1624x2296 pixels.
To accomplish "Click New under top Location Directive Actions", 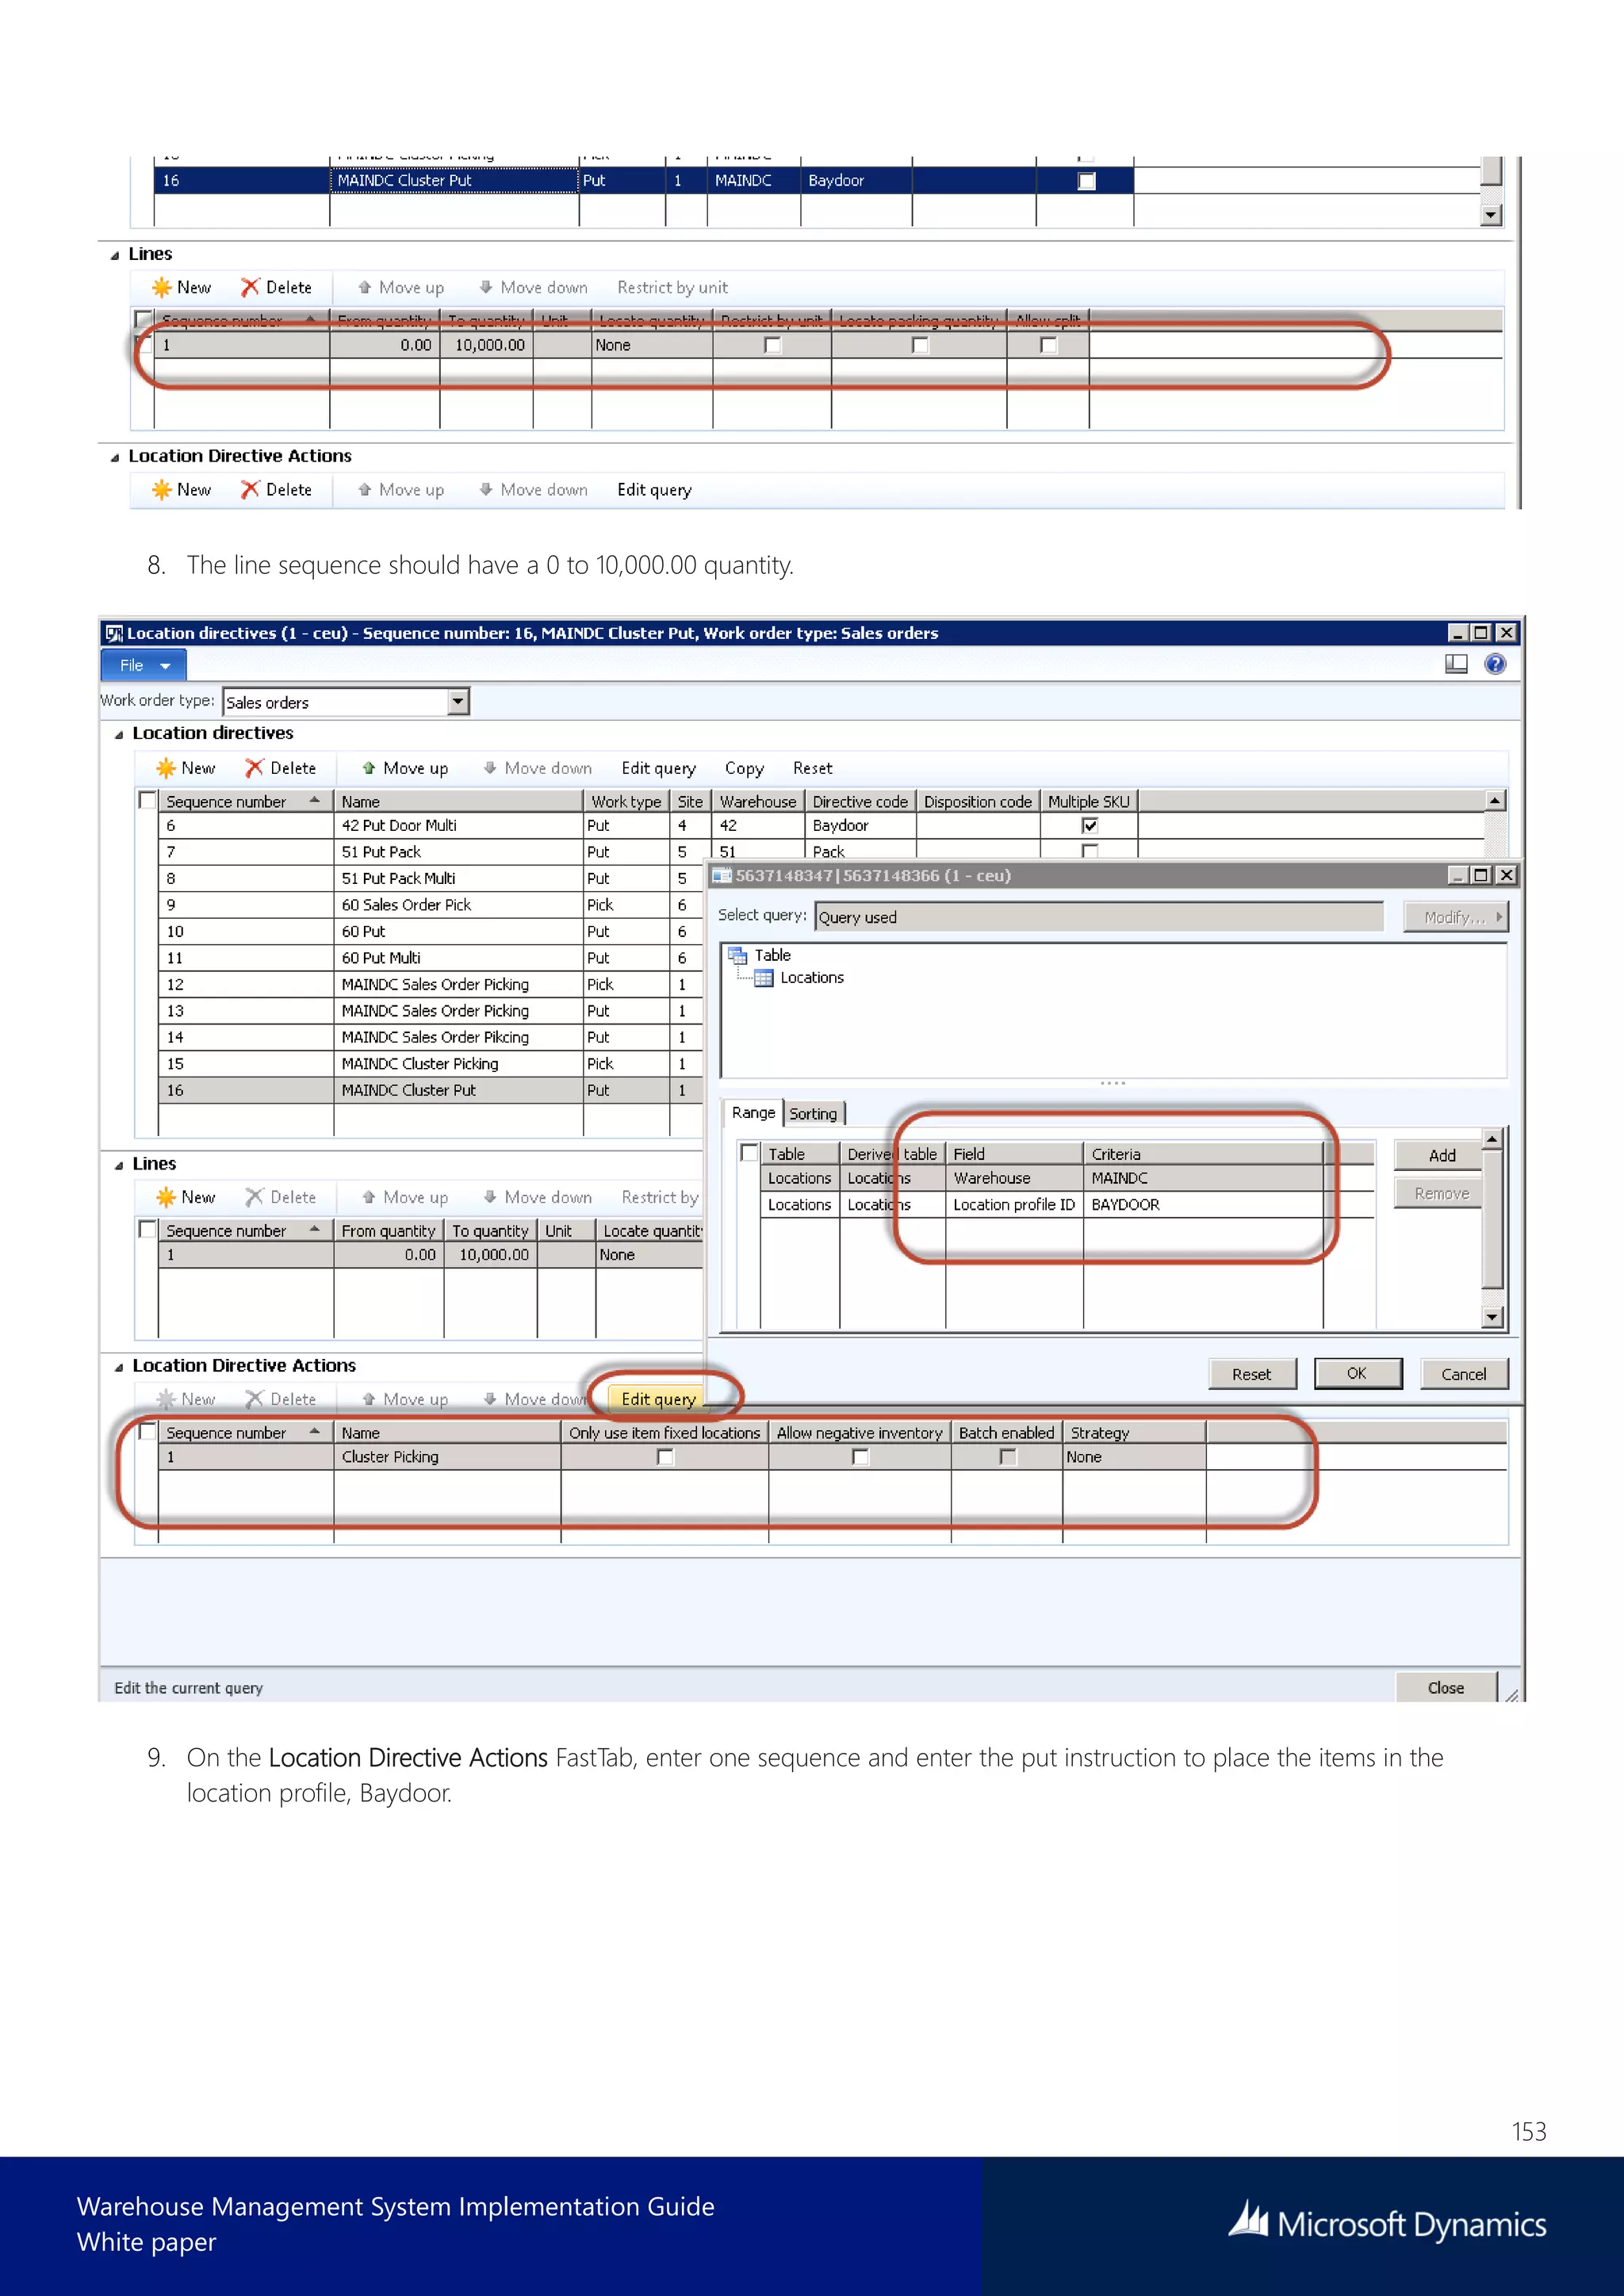I will 182,490.
